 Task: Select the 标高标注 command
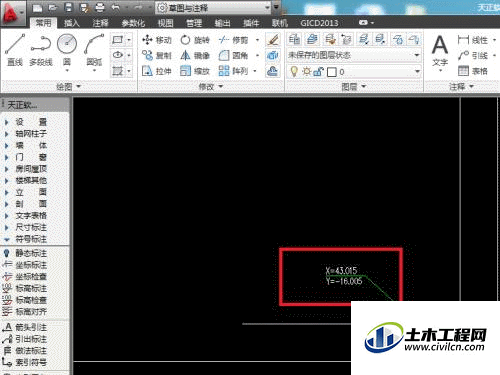[25, 288]
